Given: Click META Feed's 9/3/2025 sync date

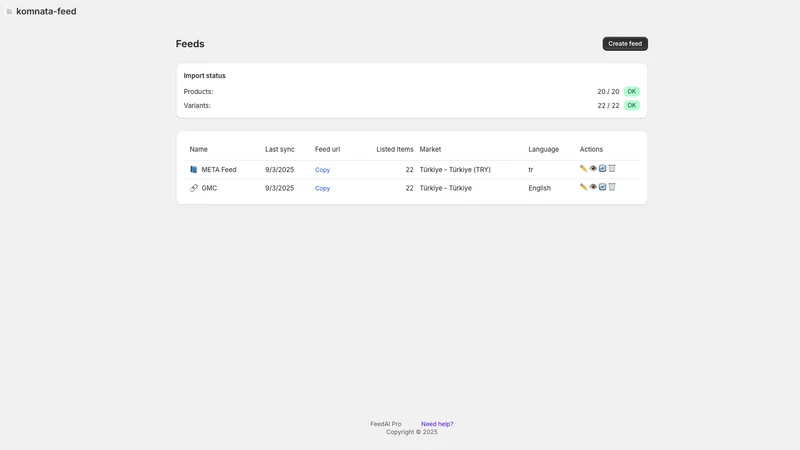Looking at the screenshot, I should 280,169.
